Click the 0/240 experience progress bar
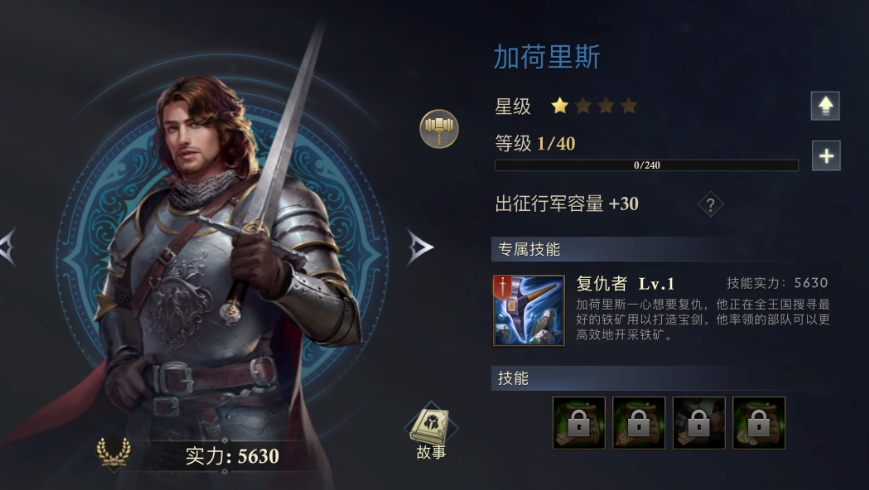869x490 pixels. pyautogui.click(x=646, y=165)
